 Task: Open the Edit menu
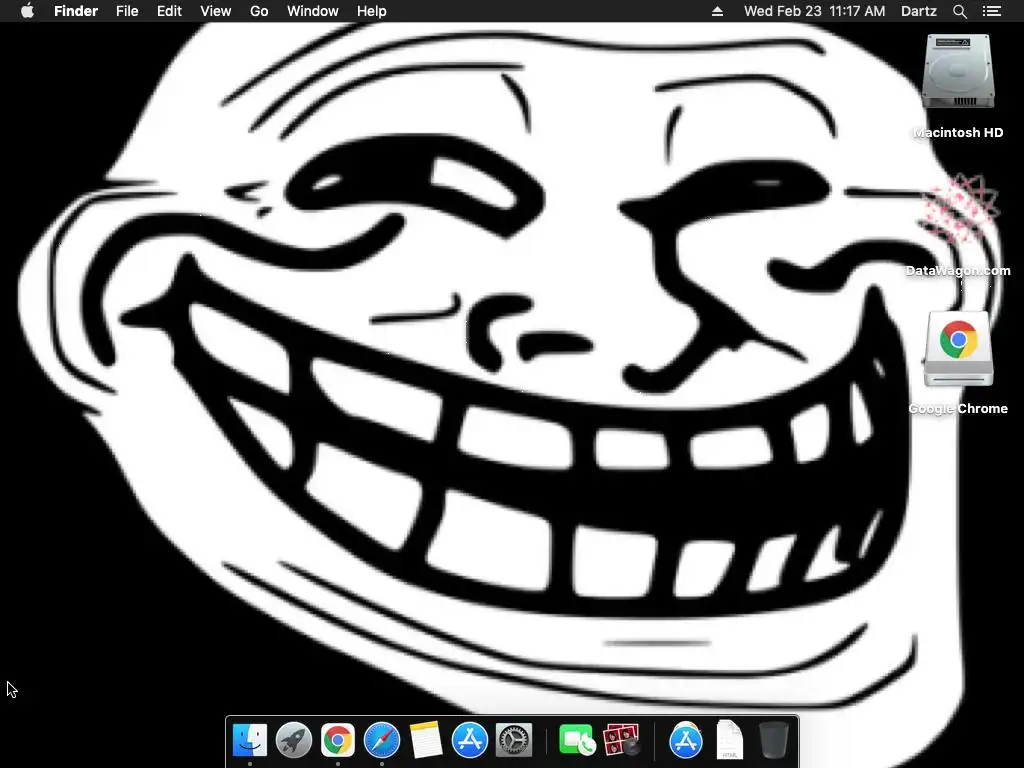tap(169, 11)
